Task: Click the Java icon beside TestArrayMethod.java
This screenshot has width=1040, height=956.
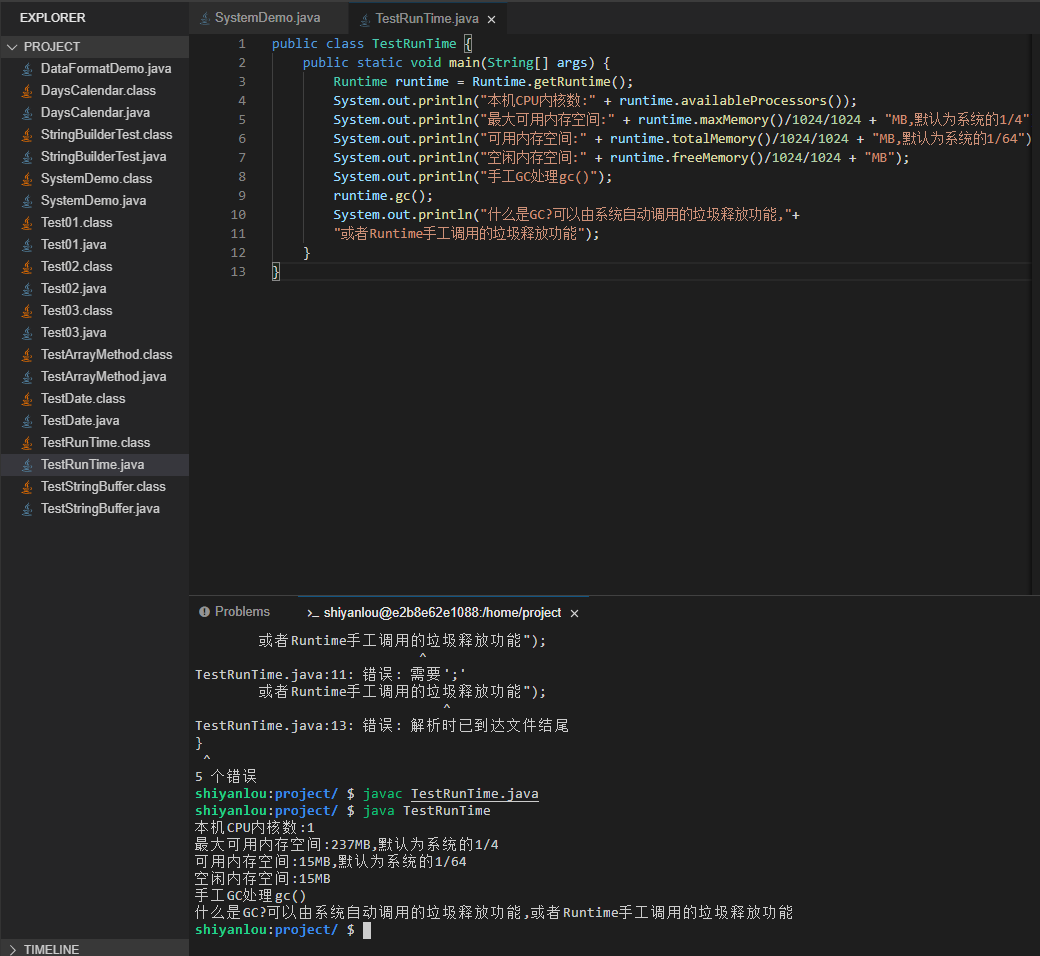Action: [x=27, y=377]
